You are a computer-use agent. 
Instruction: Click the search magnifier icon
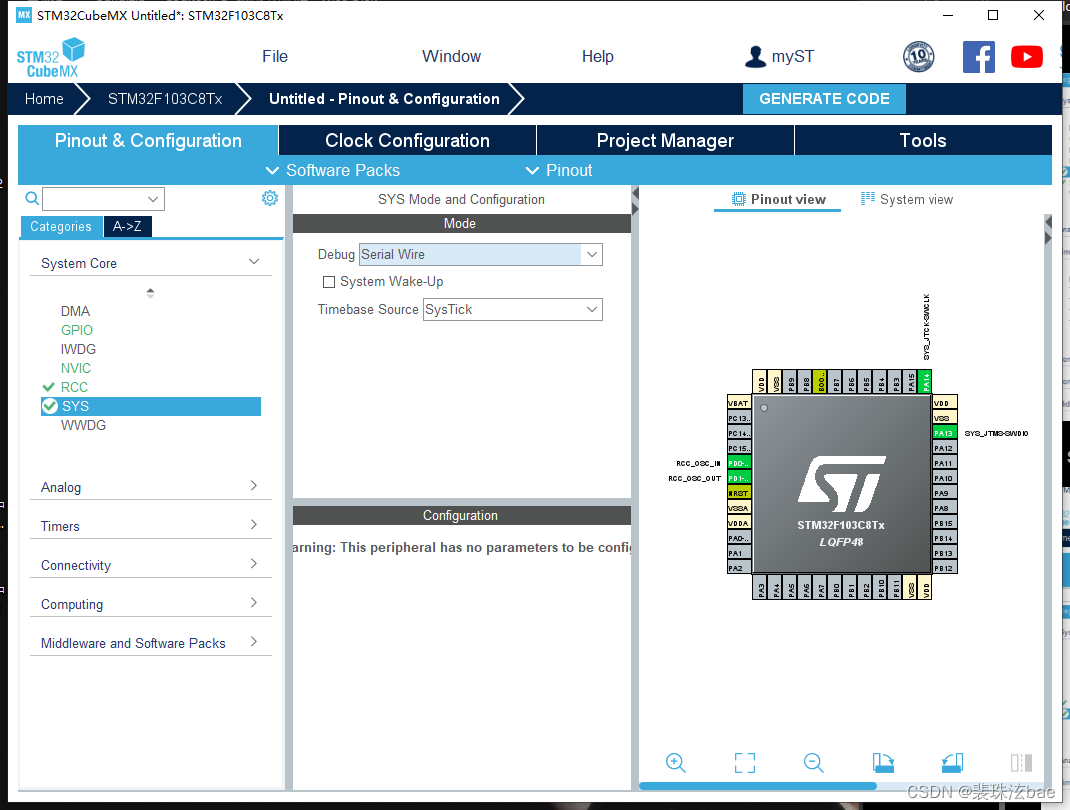point(32,199)
